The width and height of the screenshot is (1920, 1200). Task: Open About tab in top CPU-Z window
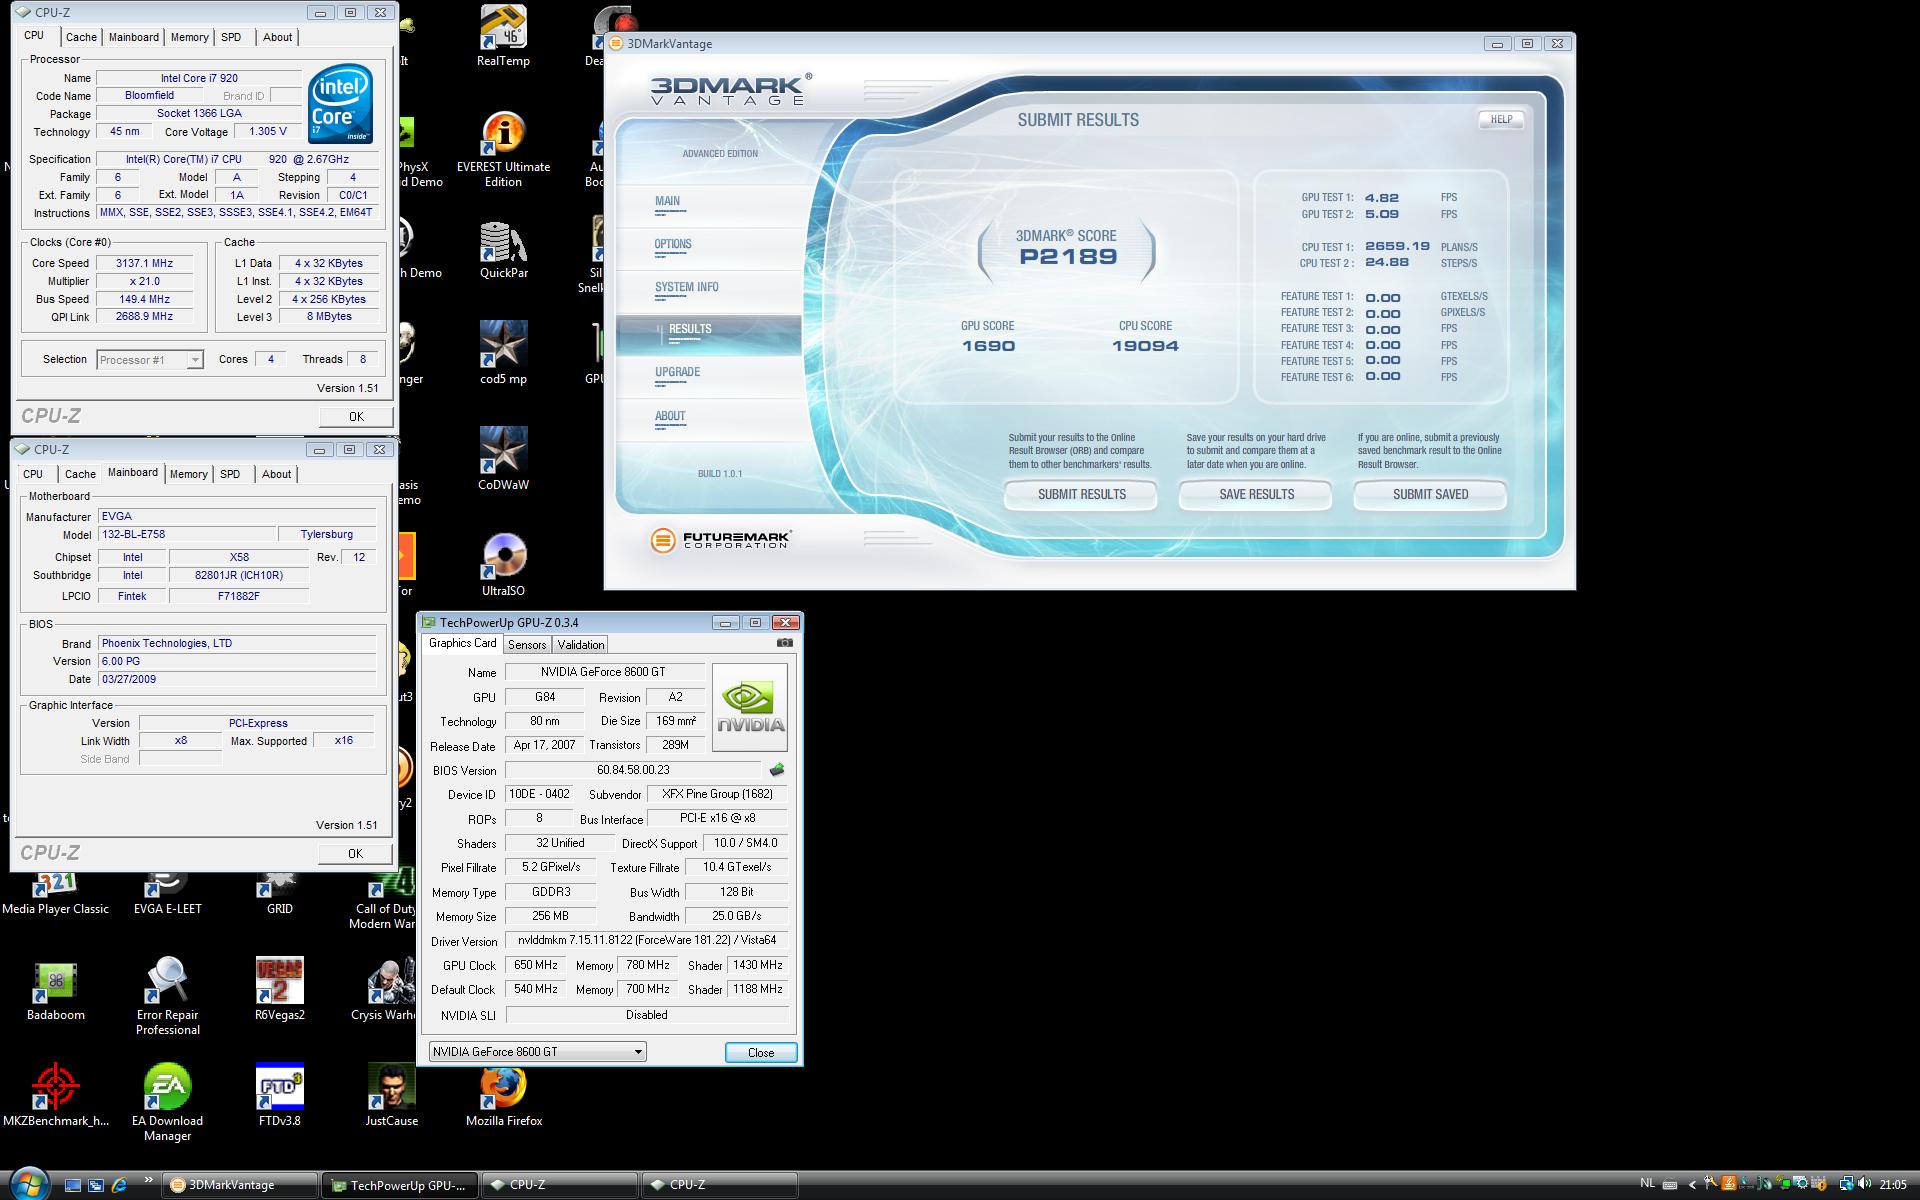[277, 37]
